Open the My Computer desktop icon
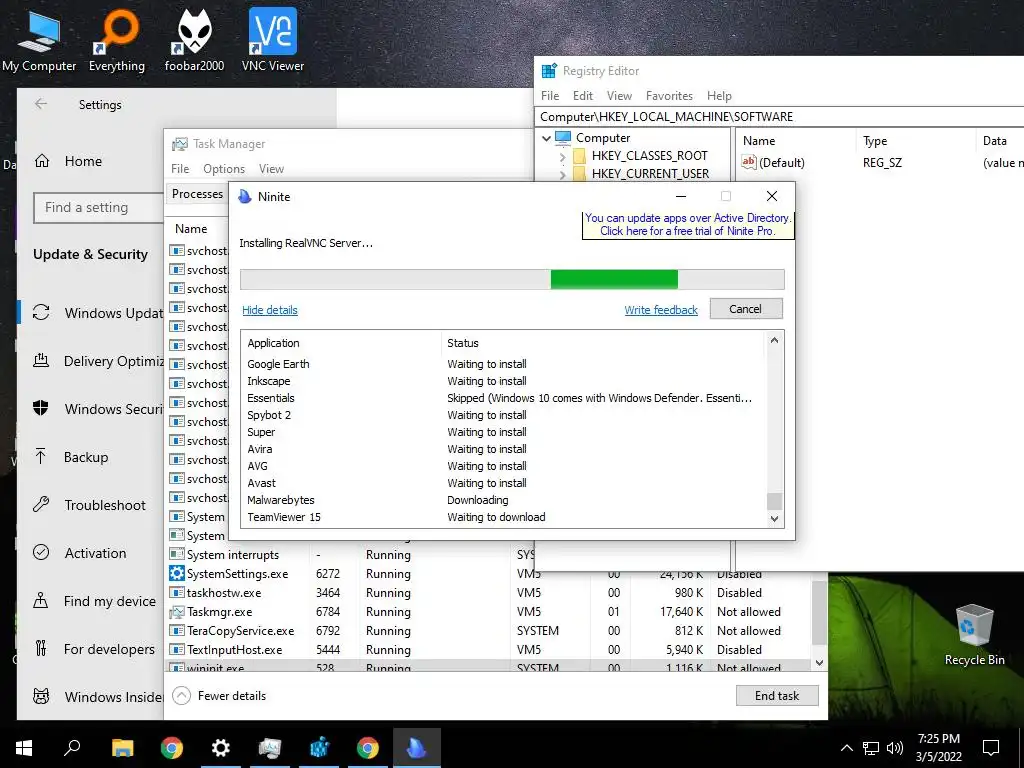 tap(39, 40)
